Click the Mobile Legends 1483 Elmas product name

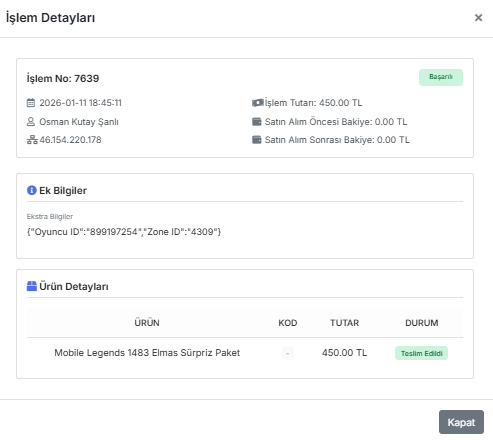point(147,353)
